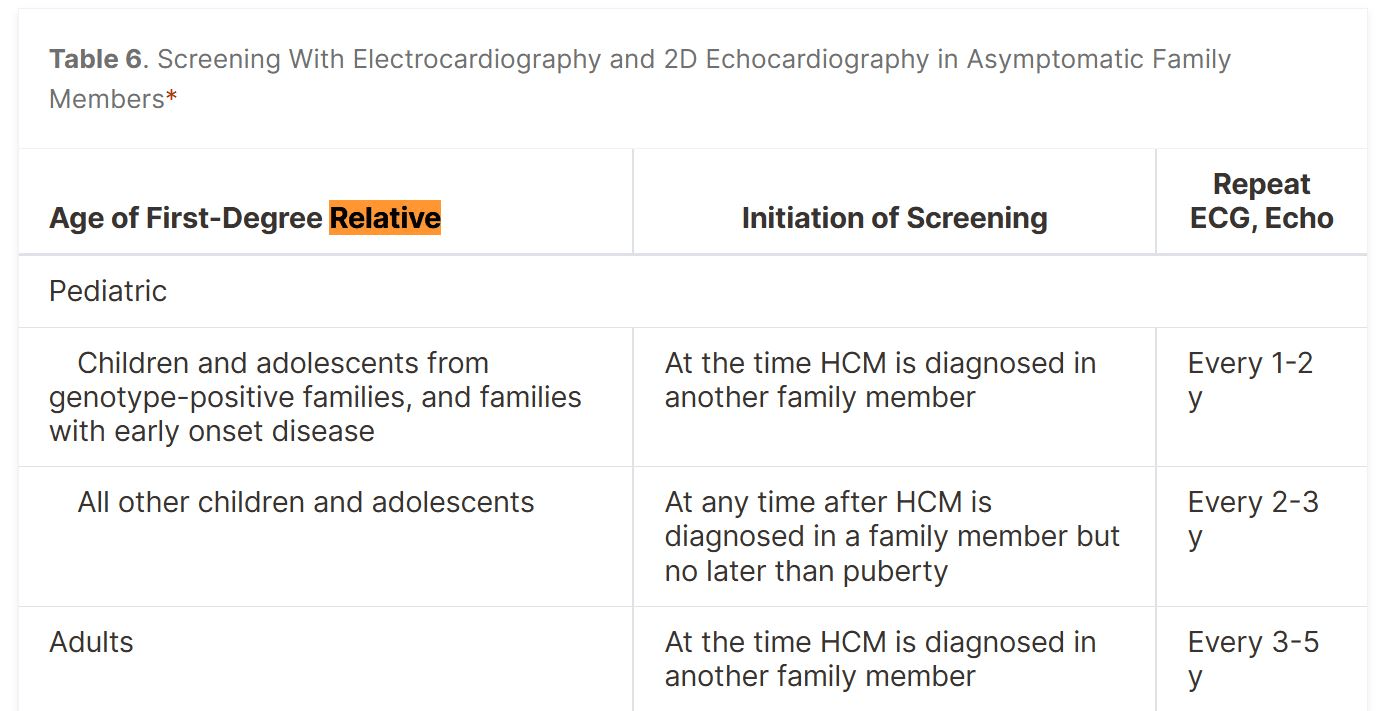Click the genotype-positive families row text
Screen dimensions: 1392x711
(315, 397)
